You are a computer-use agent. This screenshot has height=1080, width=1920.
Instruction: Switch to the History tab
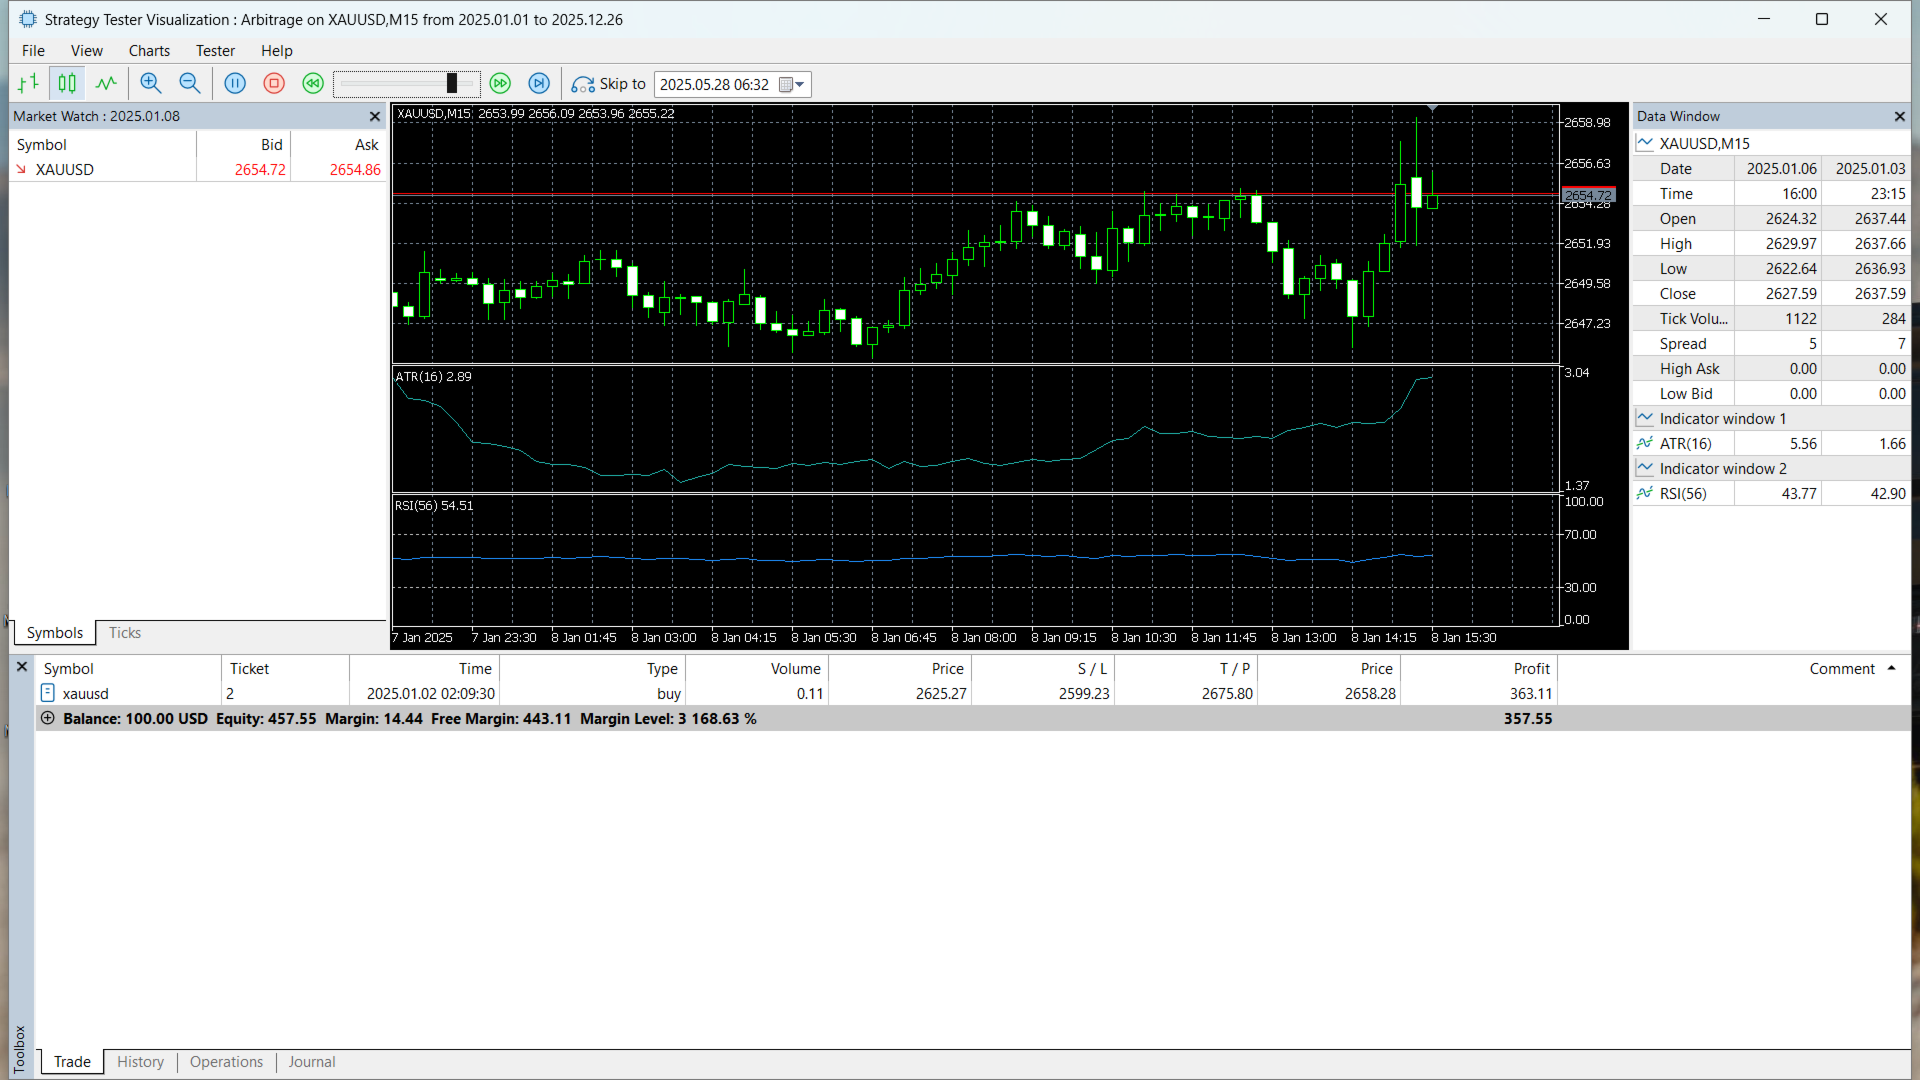pyautogui.click(x=140, y=1062)
